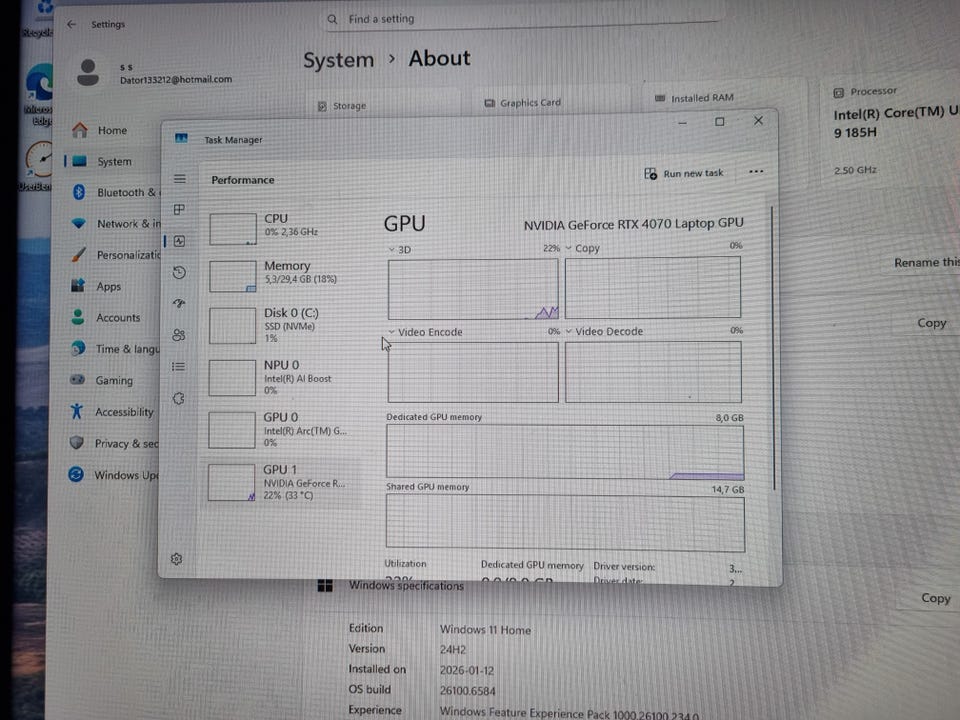The height and width of the screenshot is (720, 960).
Task: Open the three-dot more options menu
Action: (x=756, y=171)
